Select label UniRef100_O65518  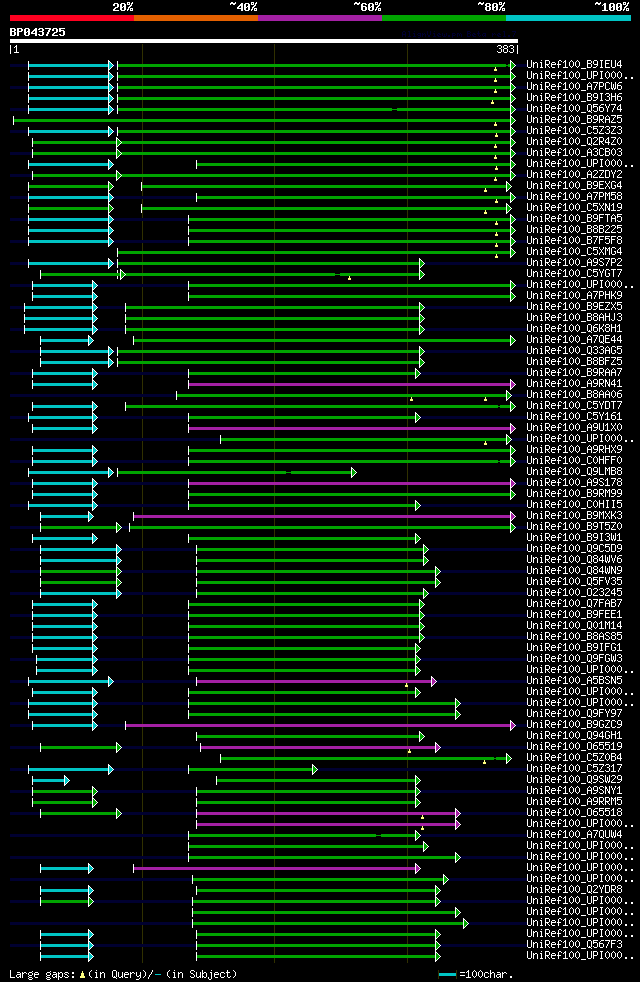click(574, 813)
